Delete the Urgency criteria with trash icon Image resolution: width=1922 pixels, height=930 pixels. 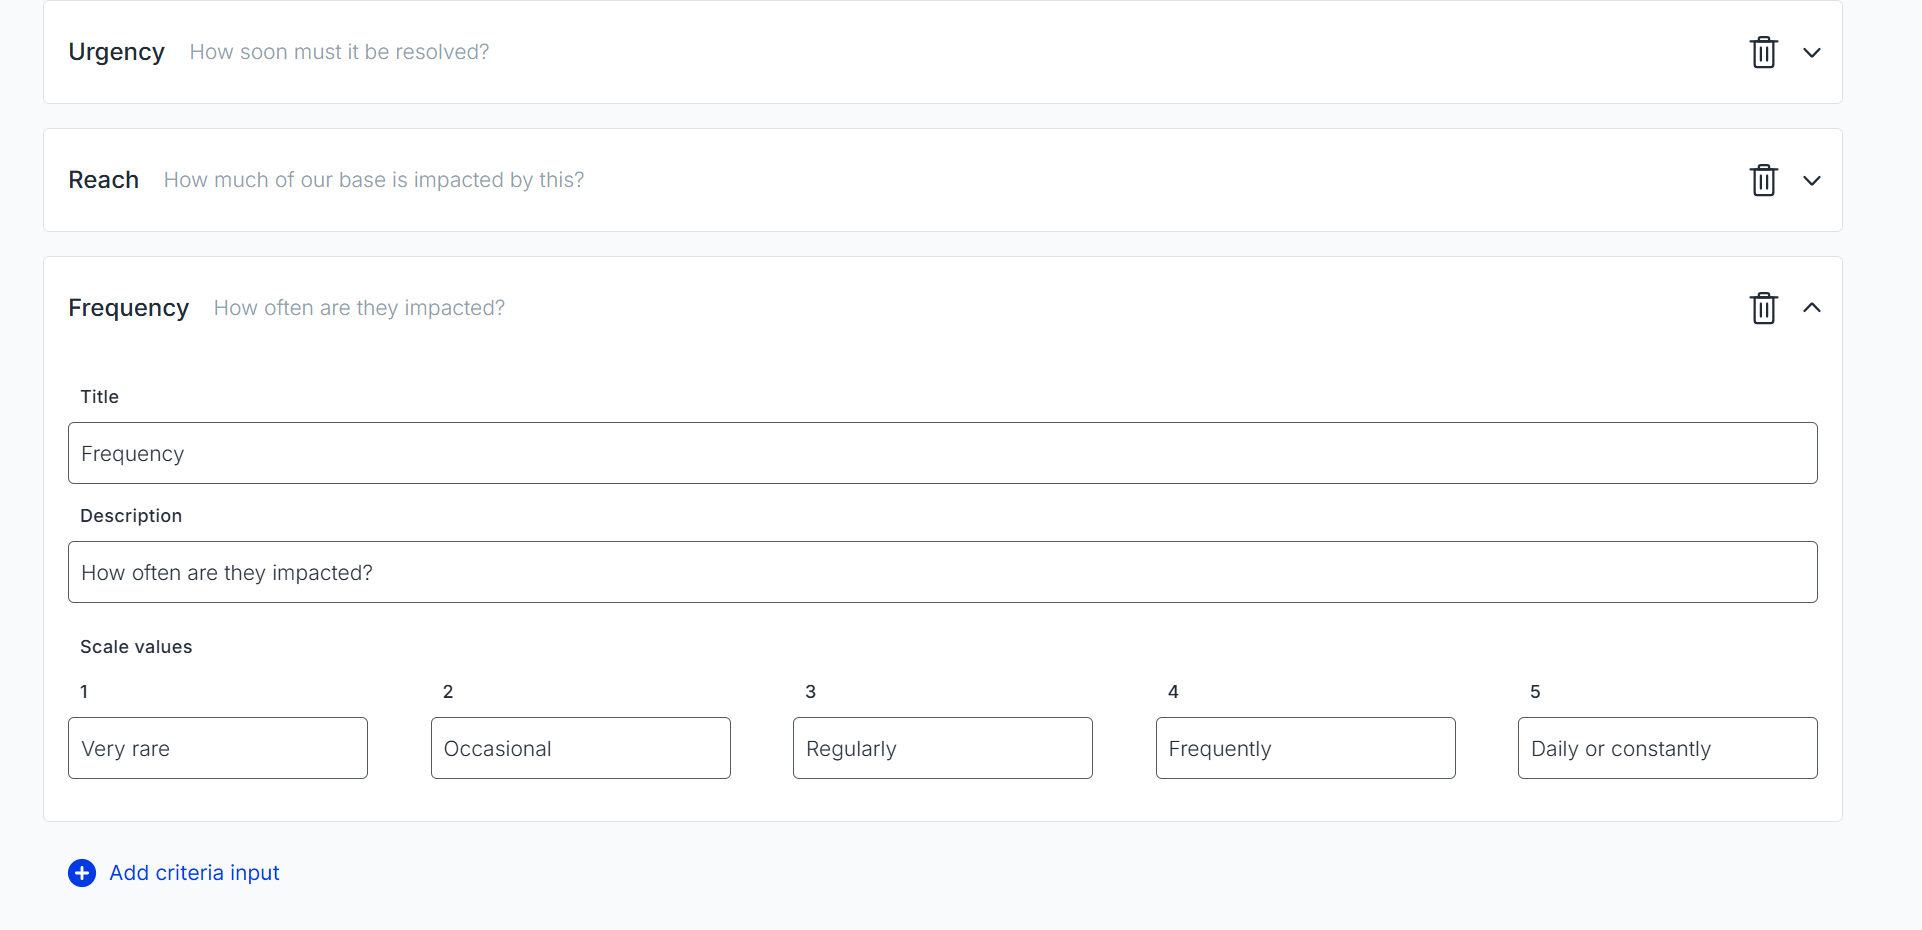(x=1763, y=52)
